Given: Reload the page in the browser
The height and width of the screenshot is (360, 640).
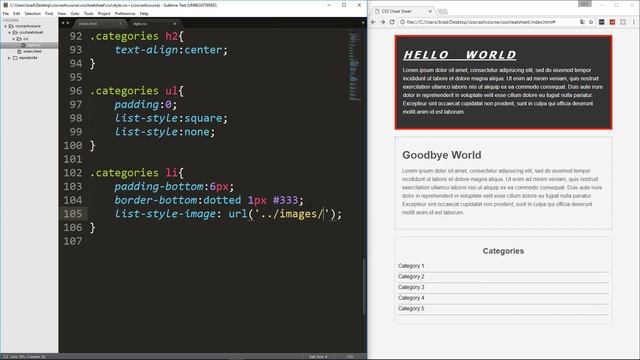Looking at the screenshot, I should (392, 22).
